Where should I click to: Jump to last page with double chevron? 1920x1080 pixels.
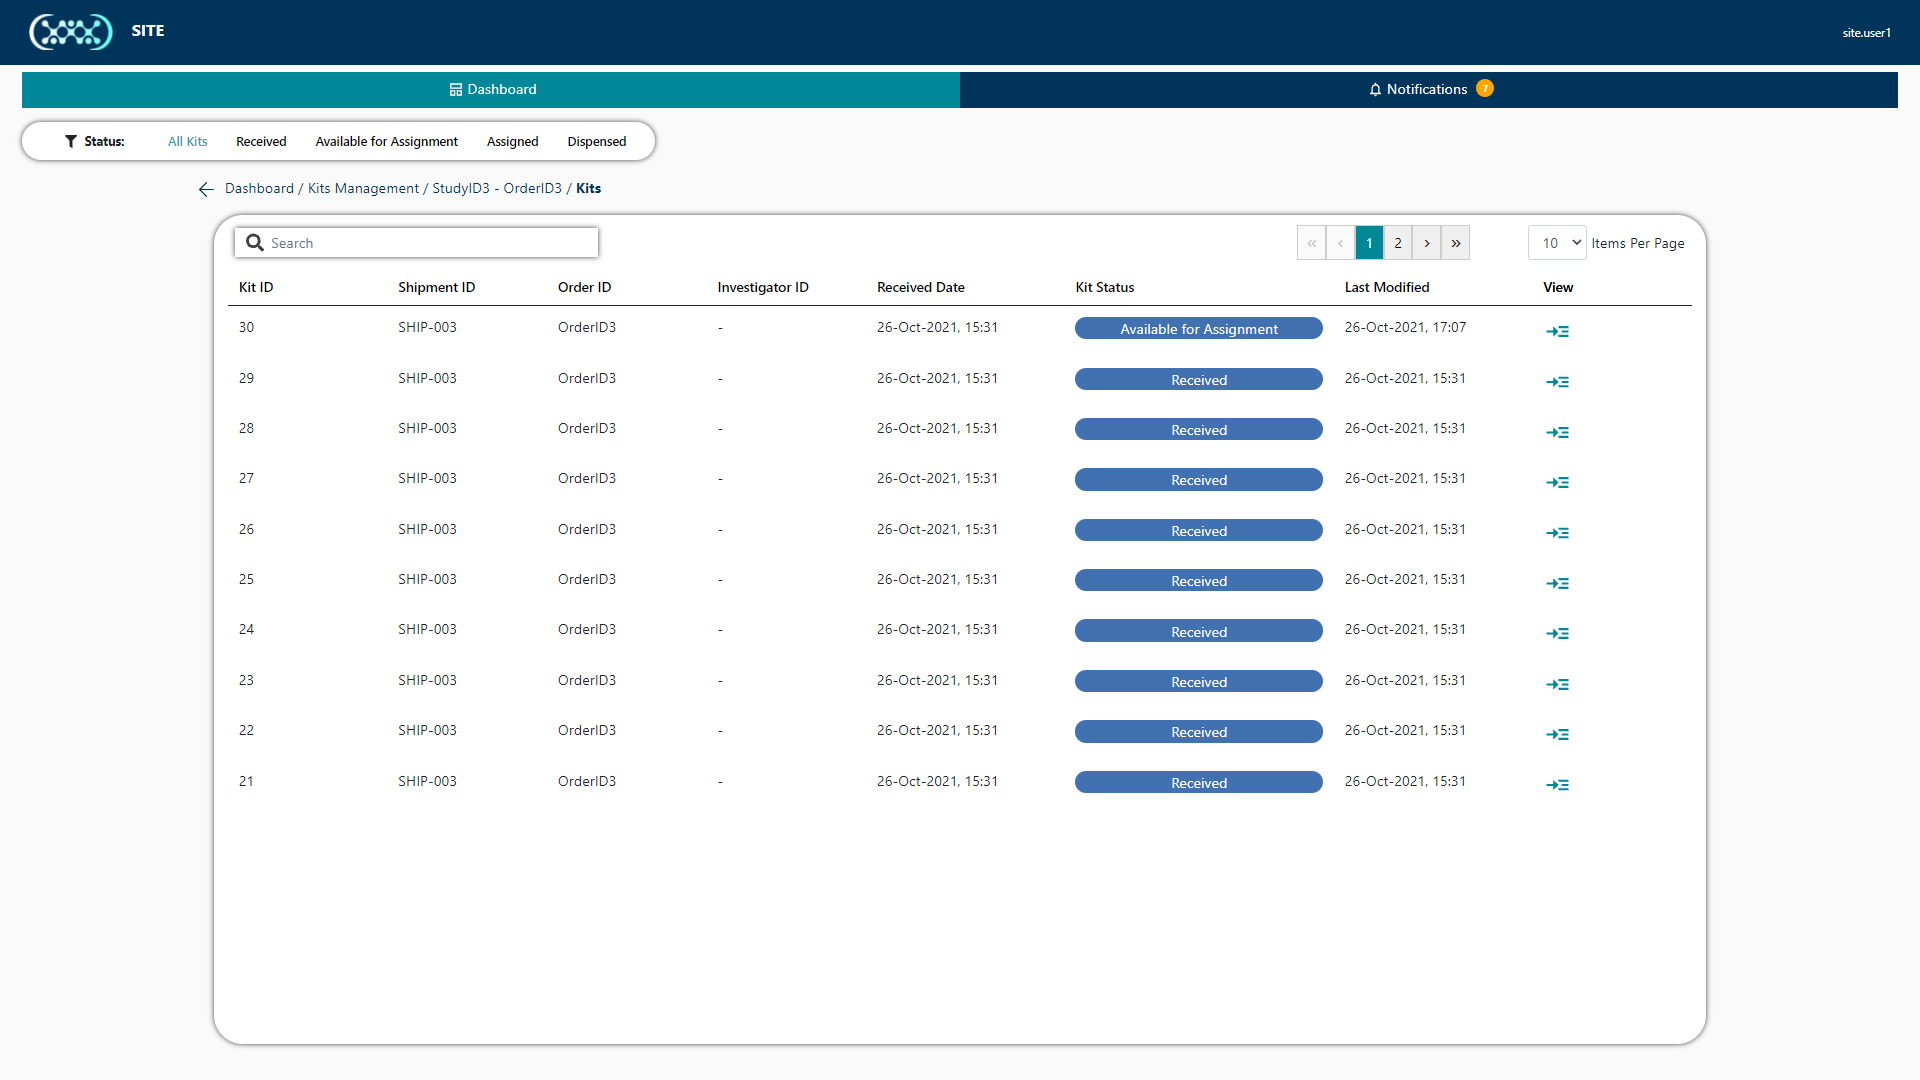pos(1455,242)
